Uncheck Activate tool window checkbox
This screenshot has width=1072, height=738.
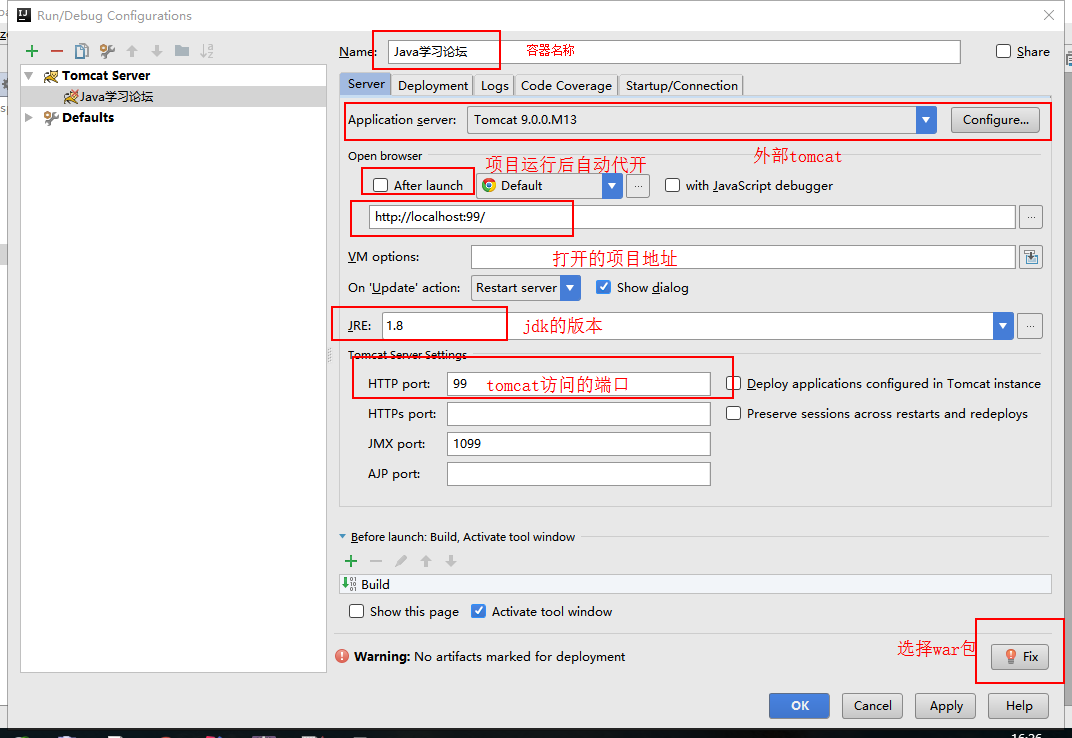pyautogui.click(x=479, y=611)
